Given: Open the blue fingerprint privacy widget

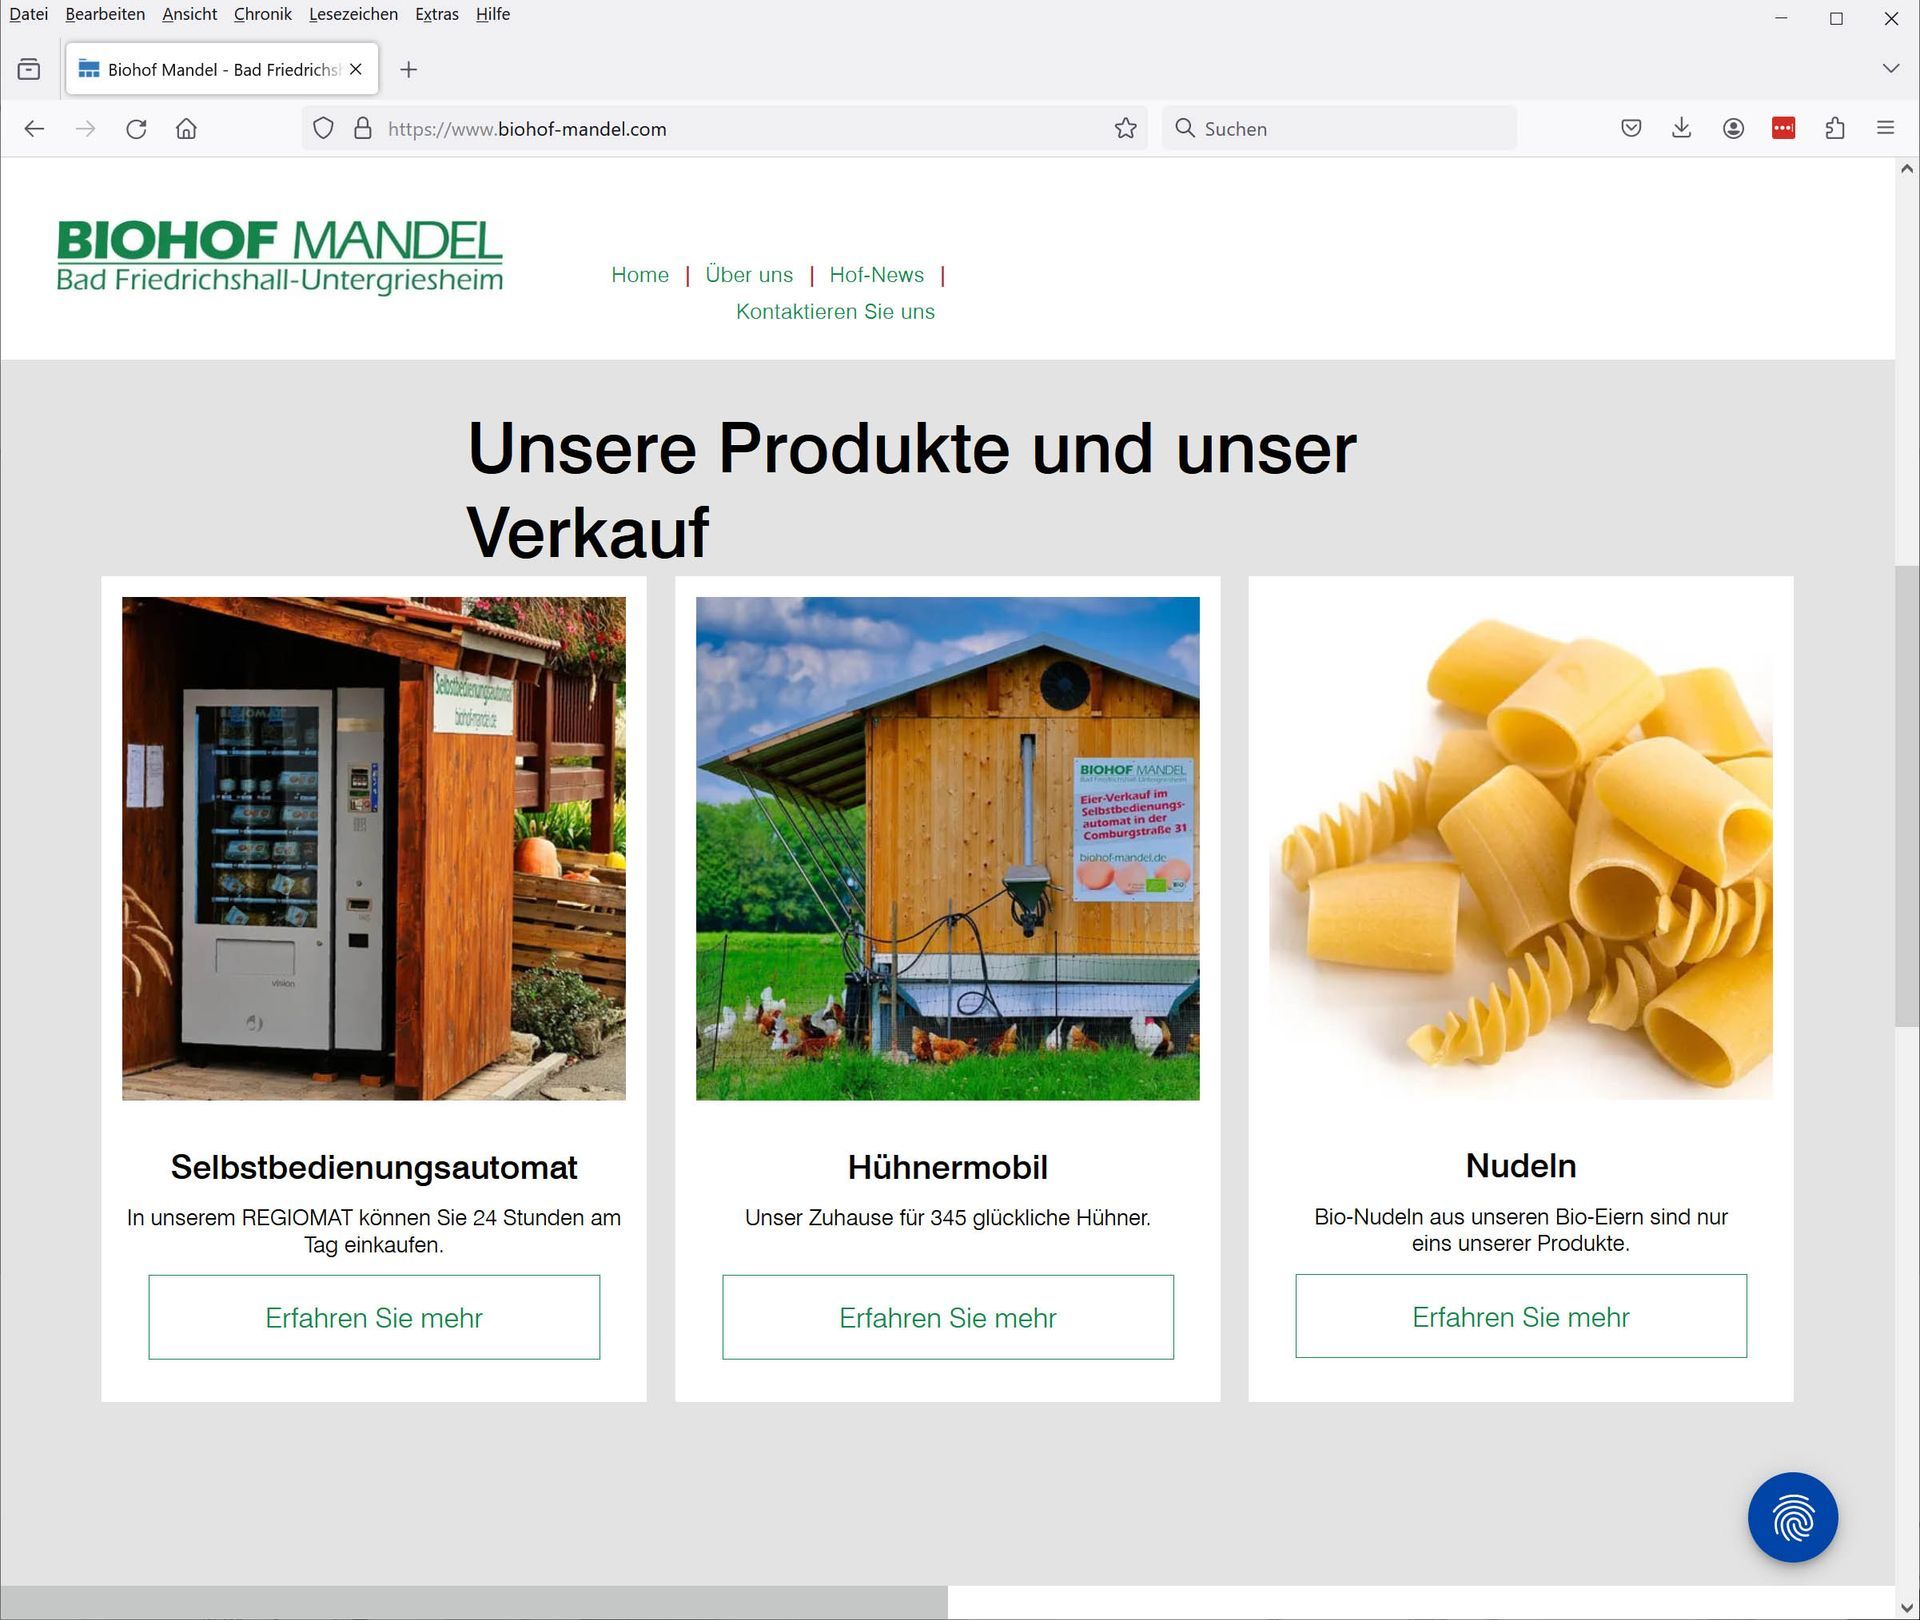Looking at the screenshot, I should 1792,1517.
